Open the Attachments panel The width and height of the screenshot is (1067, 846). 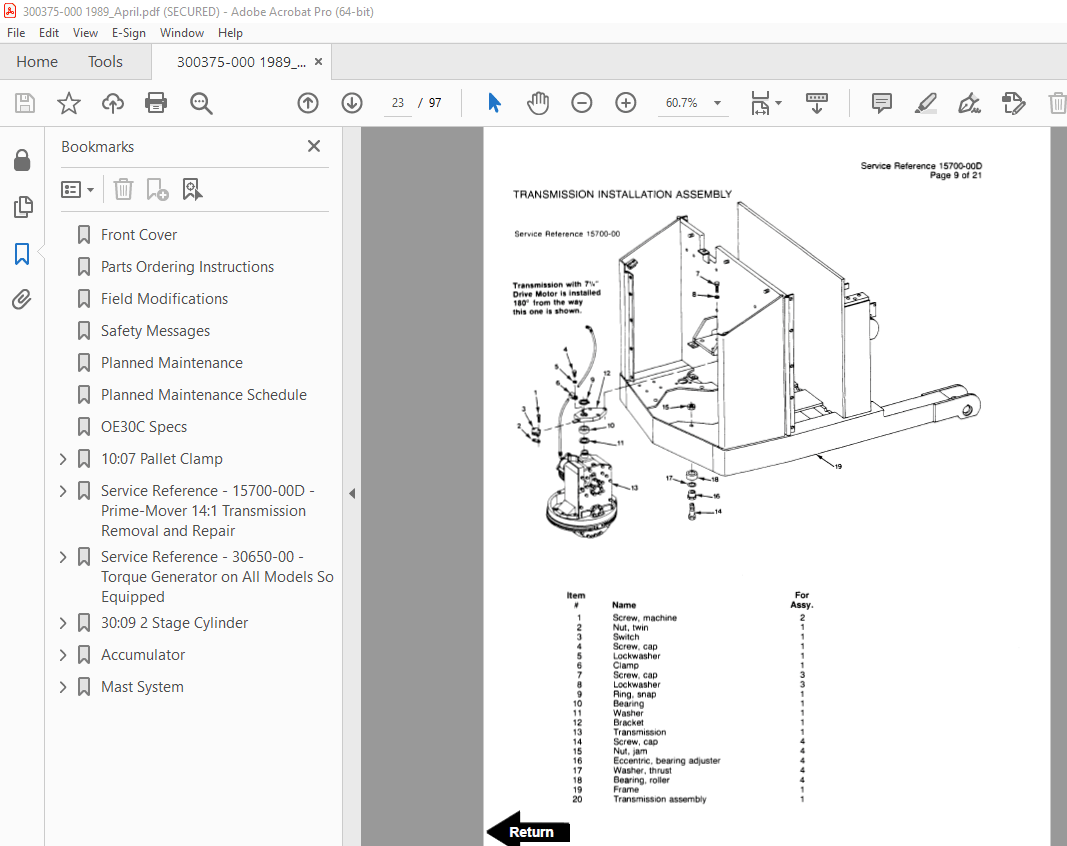pos(22,299)
